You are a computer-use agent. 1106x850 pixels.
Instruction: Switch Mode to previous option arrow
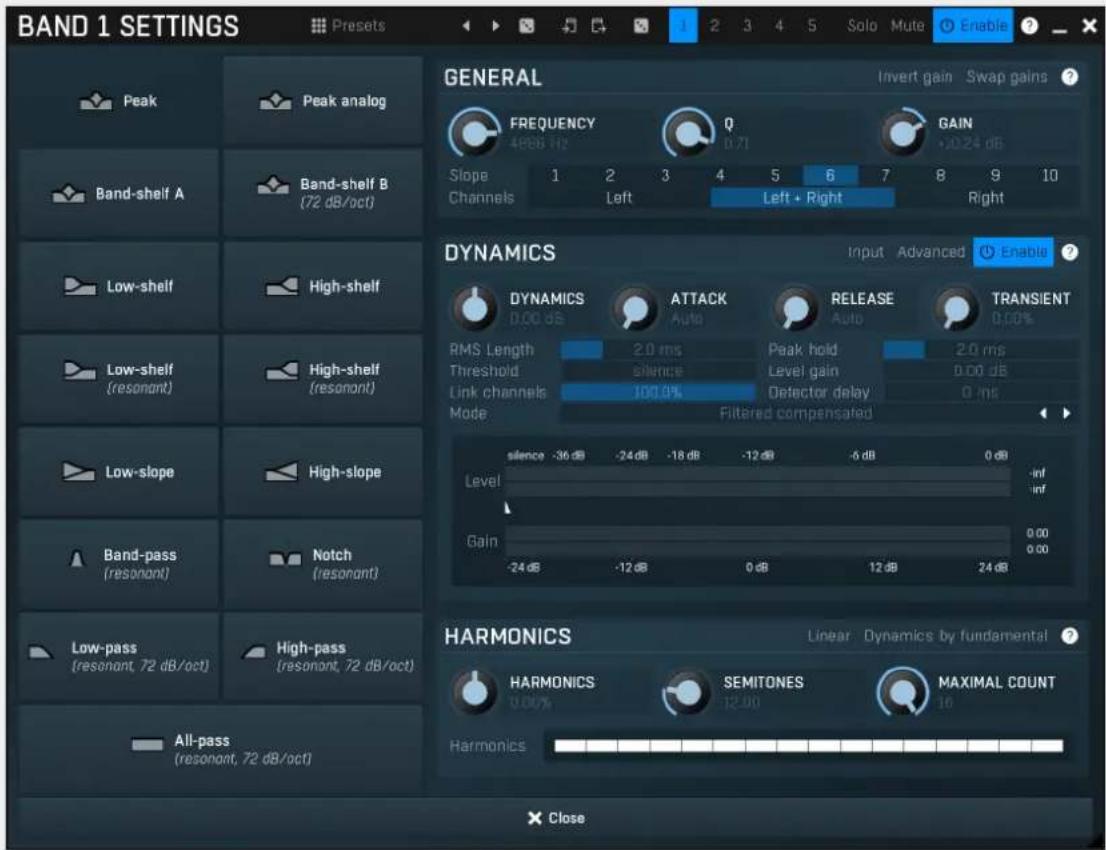1043,413
